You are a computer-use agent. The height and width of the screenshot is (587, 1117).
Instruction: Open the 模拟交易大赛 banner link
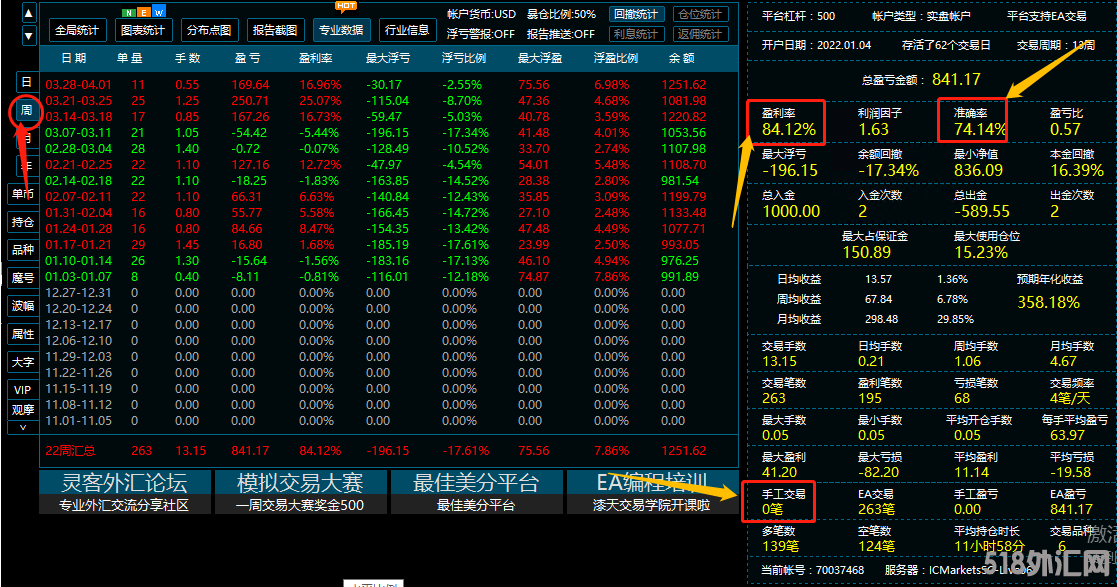coord(301,492)
